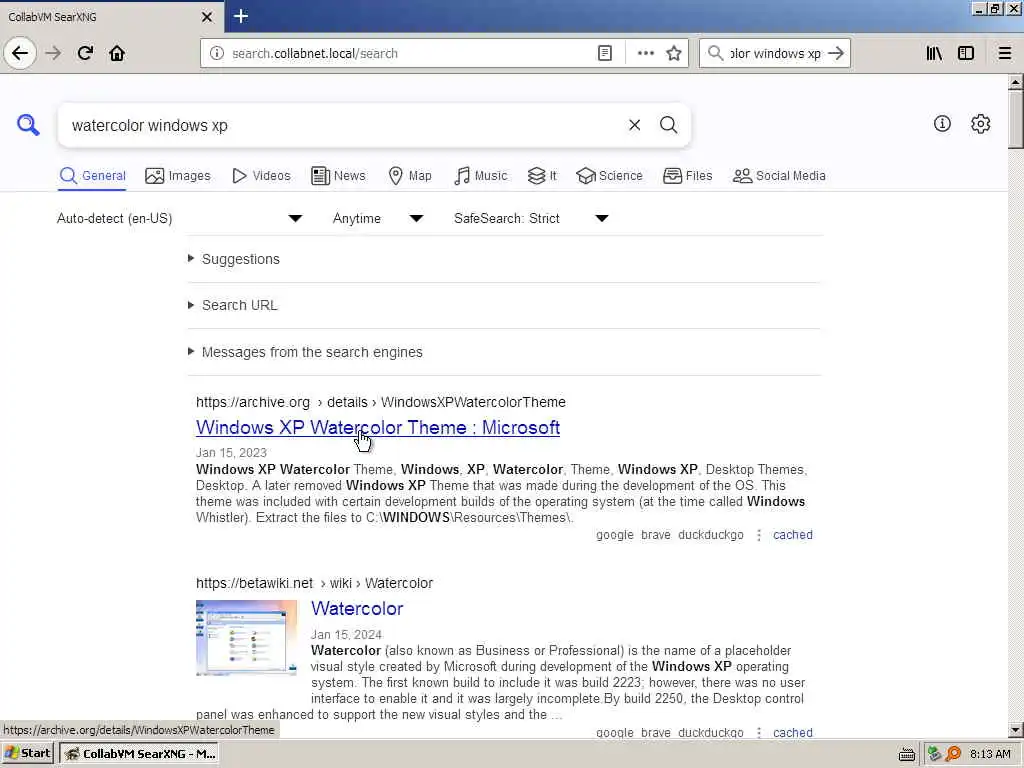Open the browser home page

coord(117,53)
